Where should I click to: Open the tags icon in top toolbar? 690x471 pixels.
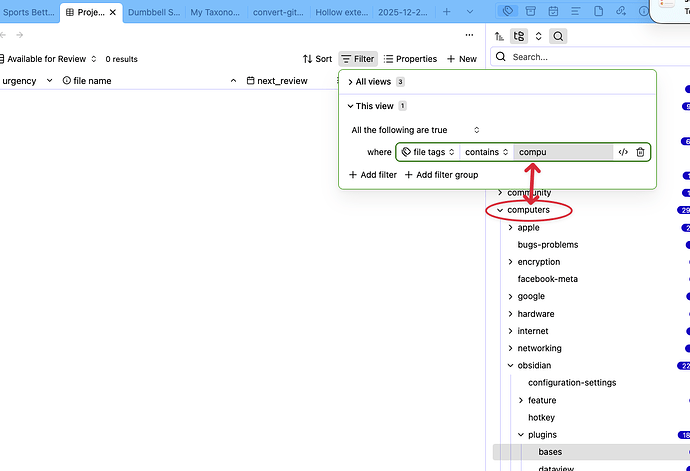tap(509, 11)
